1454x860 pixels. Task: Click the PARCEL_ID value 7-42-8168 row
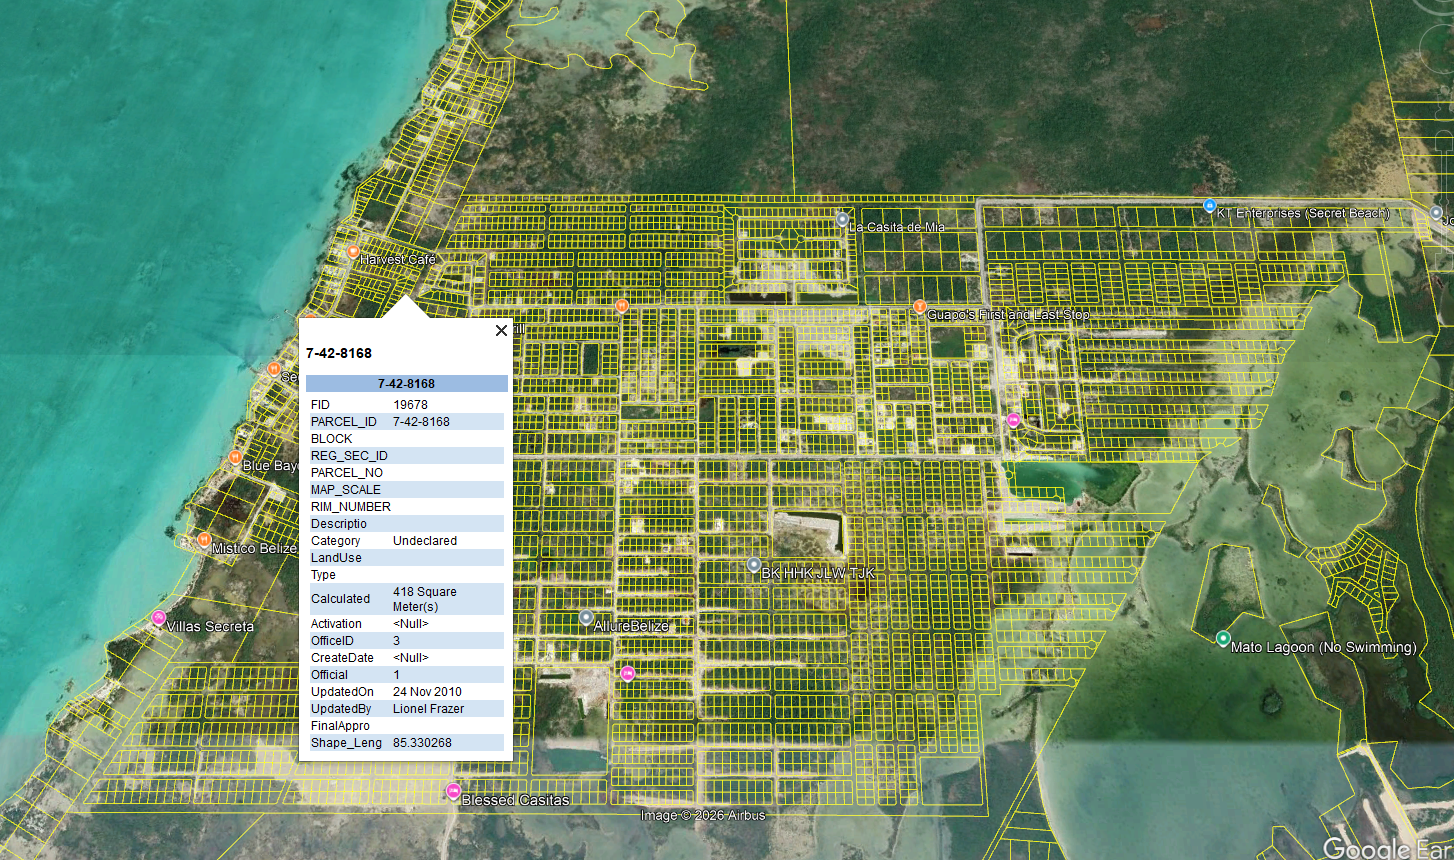[406, 422]
